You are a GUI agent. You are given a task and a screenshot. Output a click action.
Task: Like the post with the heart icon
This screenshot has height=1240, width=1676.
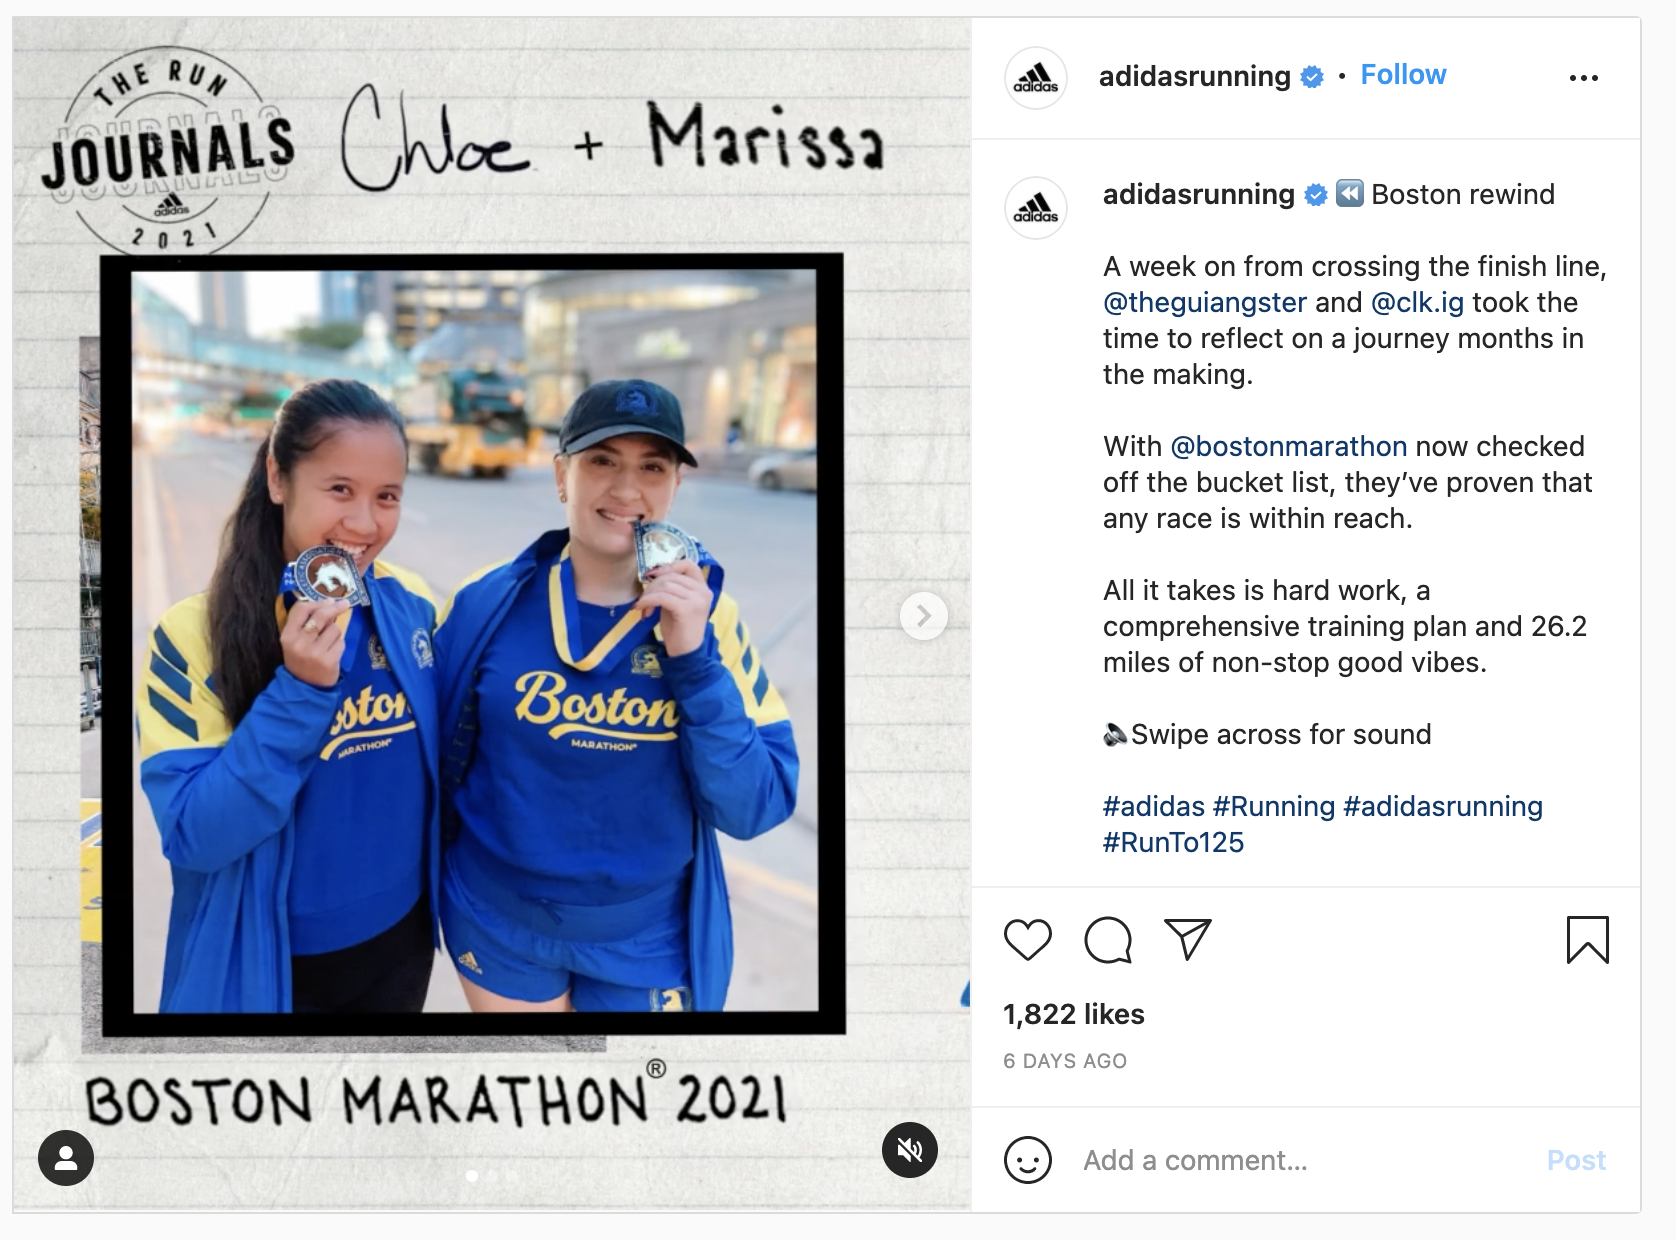click(x=1027, y=940)
